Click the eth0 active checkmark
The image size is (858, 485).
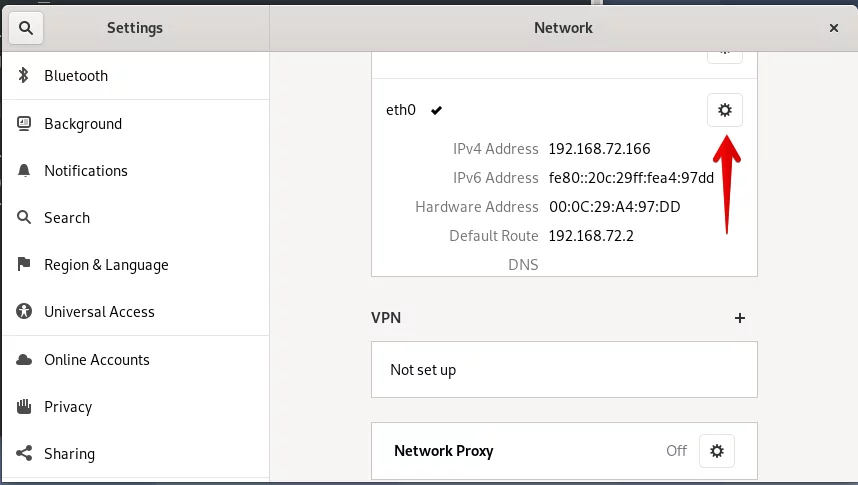(x=436, y=111)
